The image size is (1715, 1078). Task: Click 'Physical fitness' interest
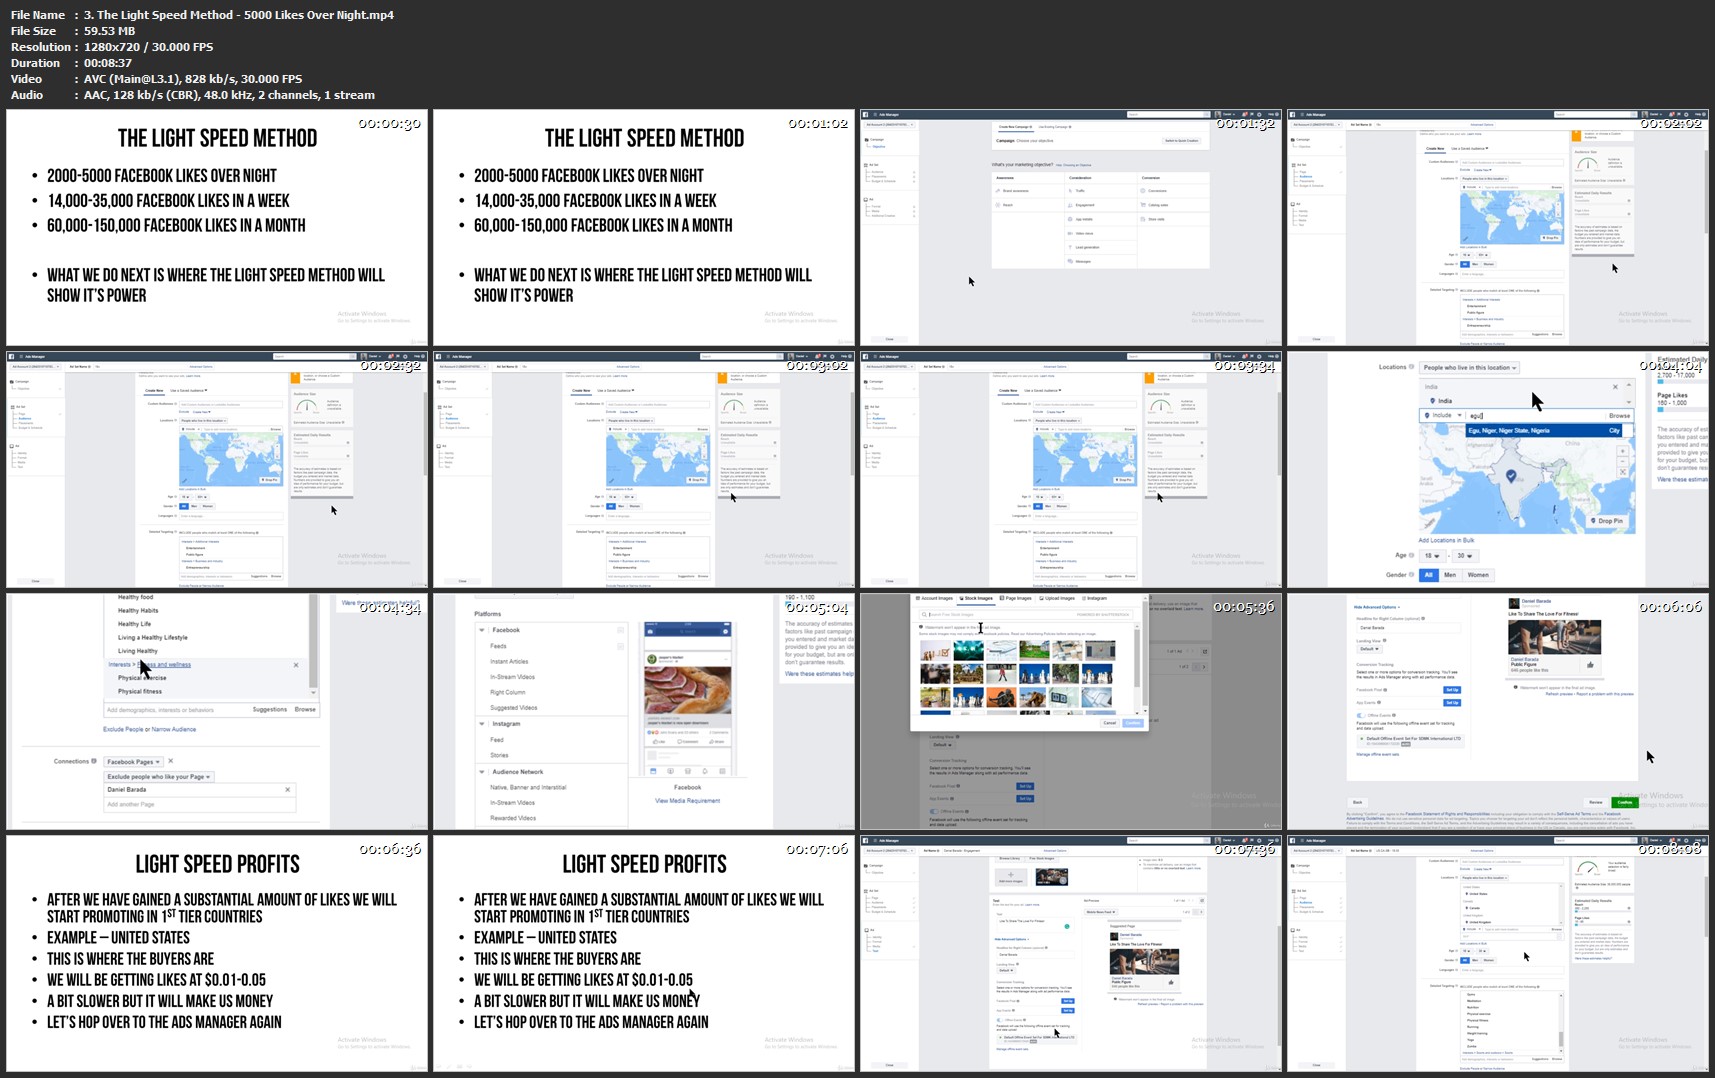(x=140, y=691)
